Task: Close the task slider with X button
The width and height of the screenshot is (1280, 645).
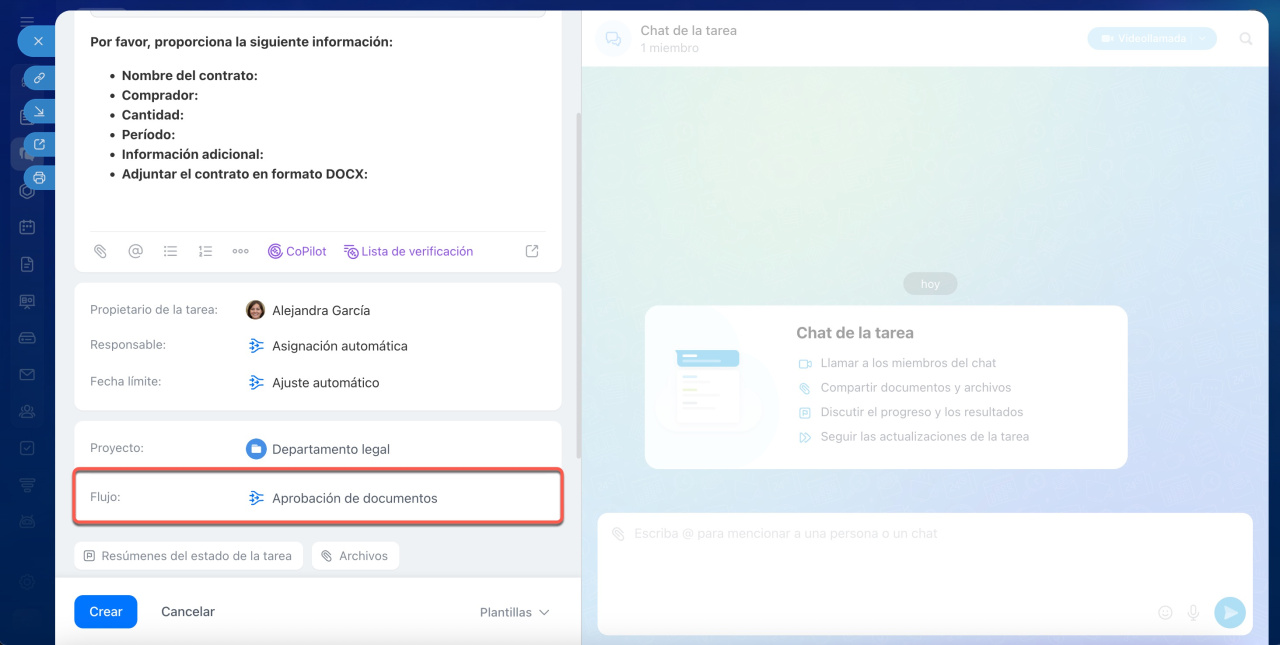Action: [37, 41]
